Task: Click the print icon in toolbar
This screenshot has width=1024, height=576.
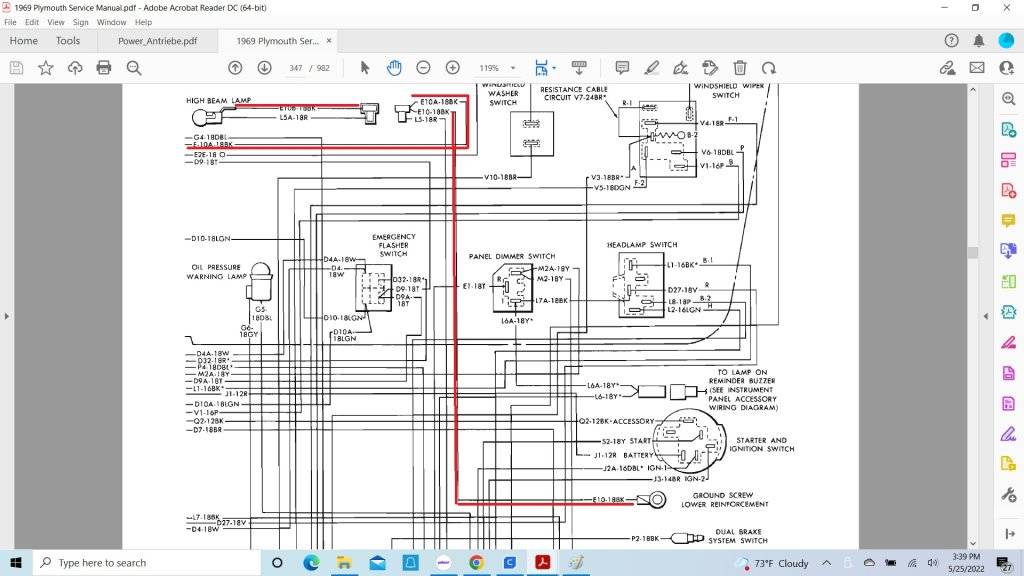Action: [104, 68]
